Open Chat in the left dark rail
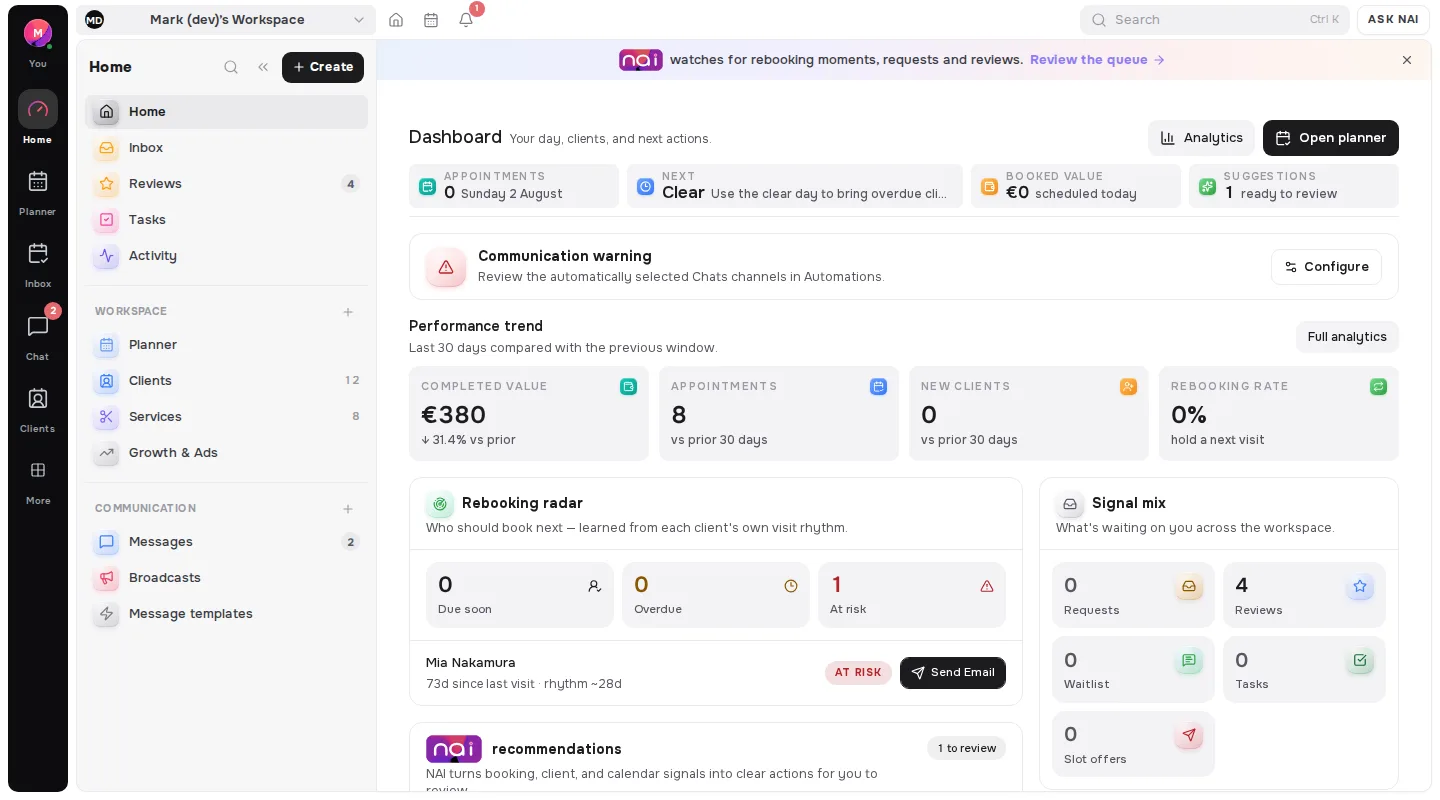This screenshot has height=800, width=1440. 38,338
